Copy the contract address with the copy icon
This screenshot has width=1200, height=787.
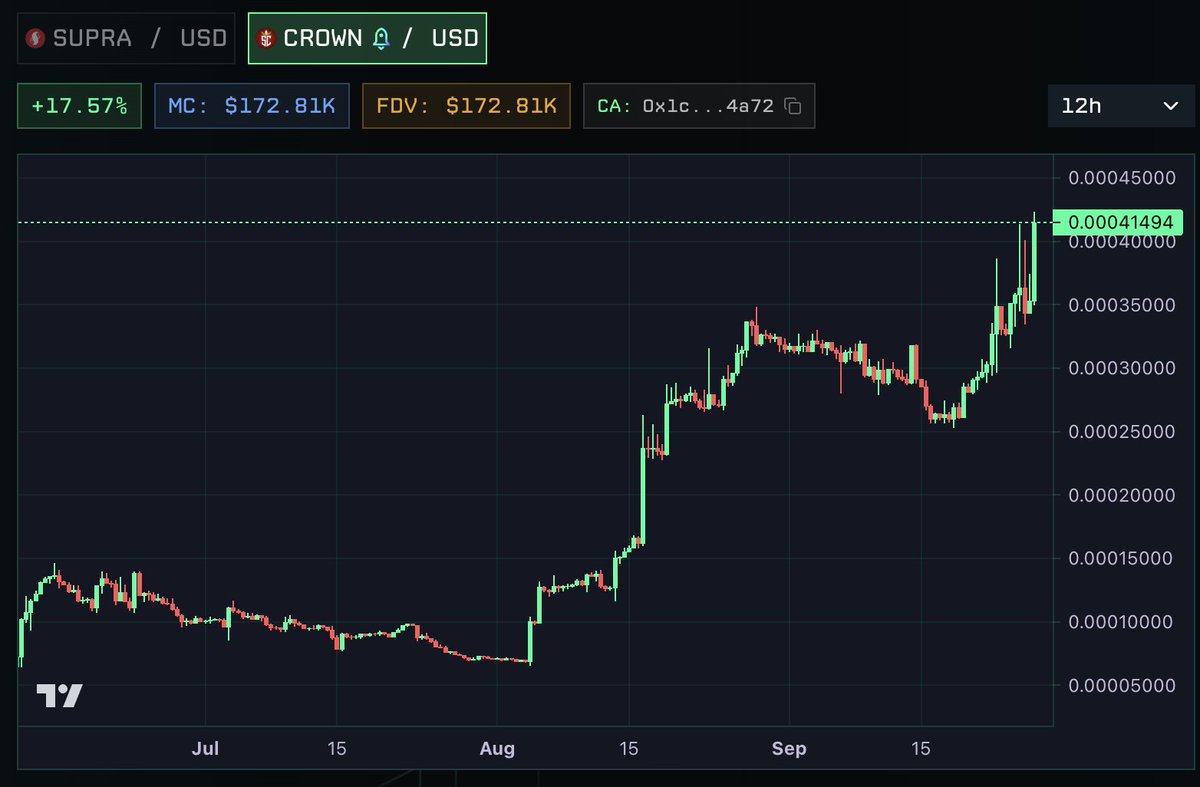(792, 106)
